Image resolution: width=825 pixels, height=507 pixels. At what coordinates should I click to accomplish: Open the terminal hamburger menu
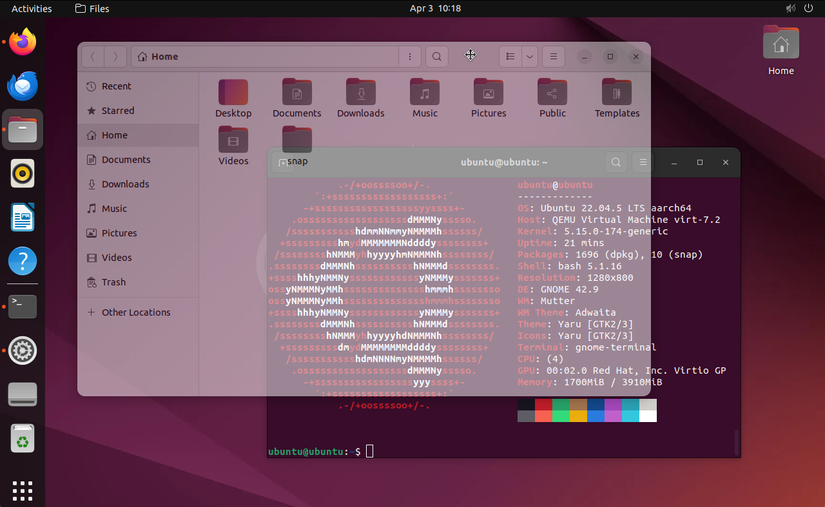pyautogui.click(x=643, y=163)
